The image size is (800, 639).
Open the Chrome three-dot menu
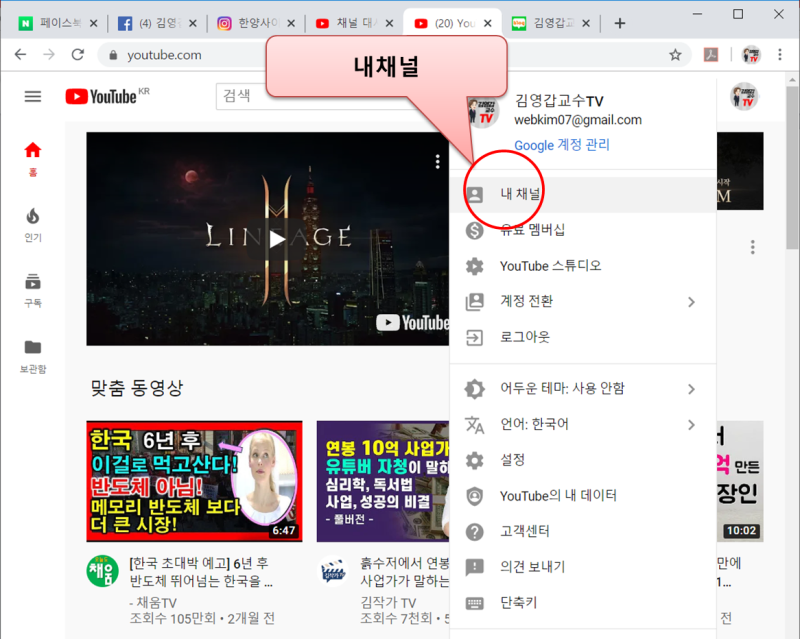[x=780, y=55]
